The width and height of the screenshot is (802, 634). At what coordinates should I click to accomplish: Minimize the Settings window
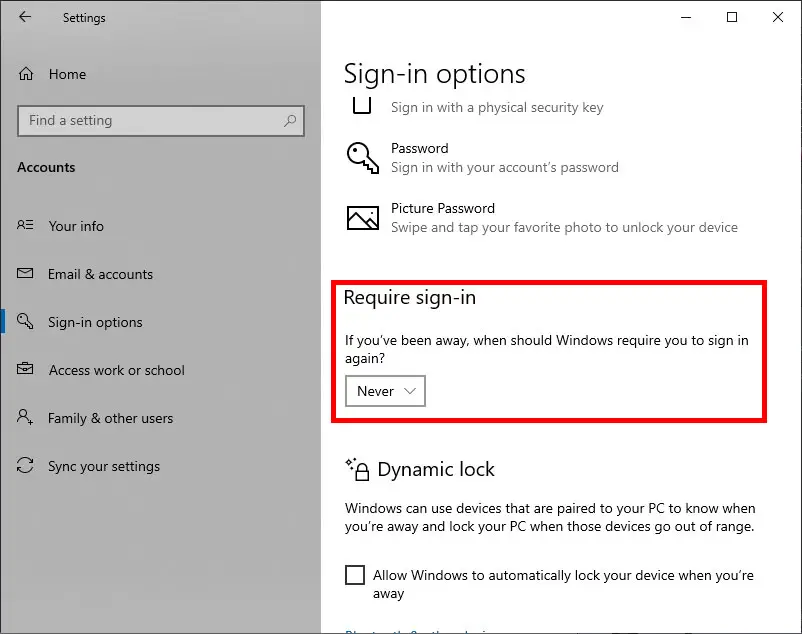(x=686, y=17)
